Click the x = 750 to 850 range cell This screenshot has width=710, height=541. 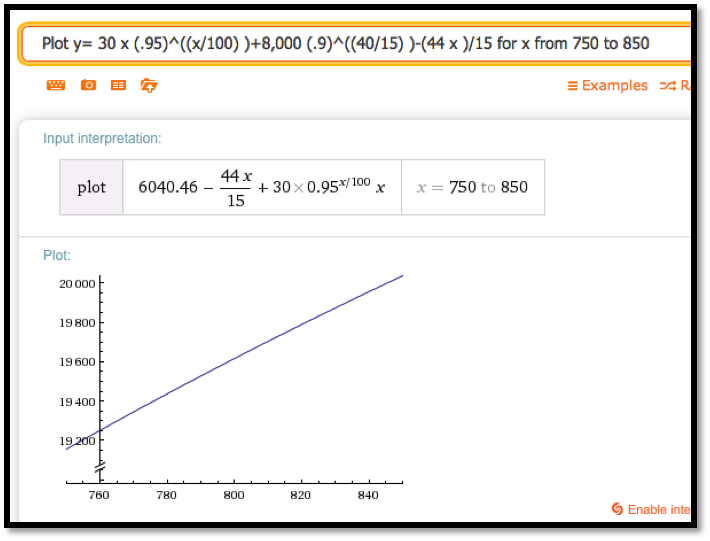(x=473, y=187)
